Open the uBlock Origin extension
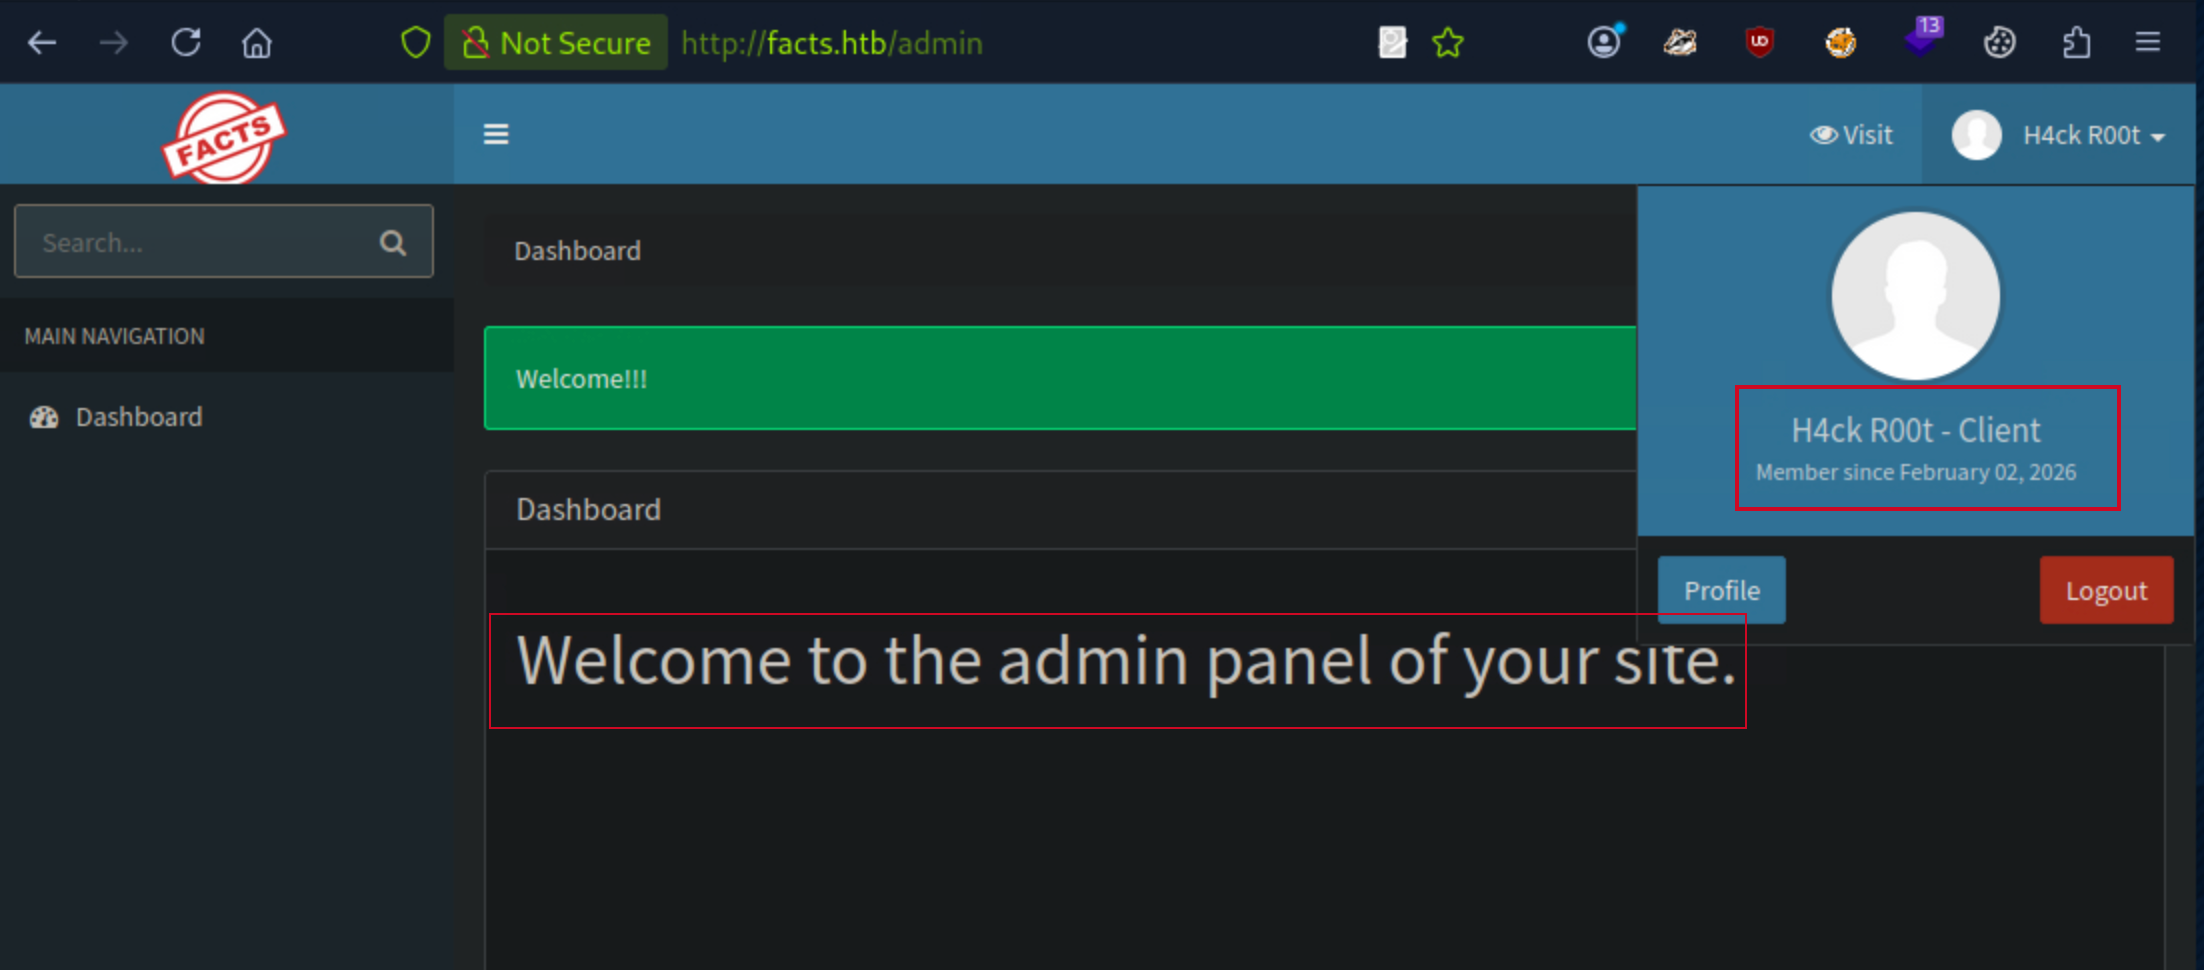 [x=1759, y=42]
